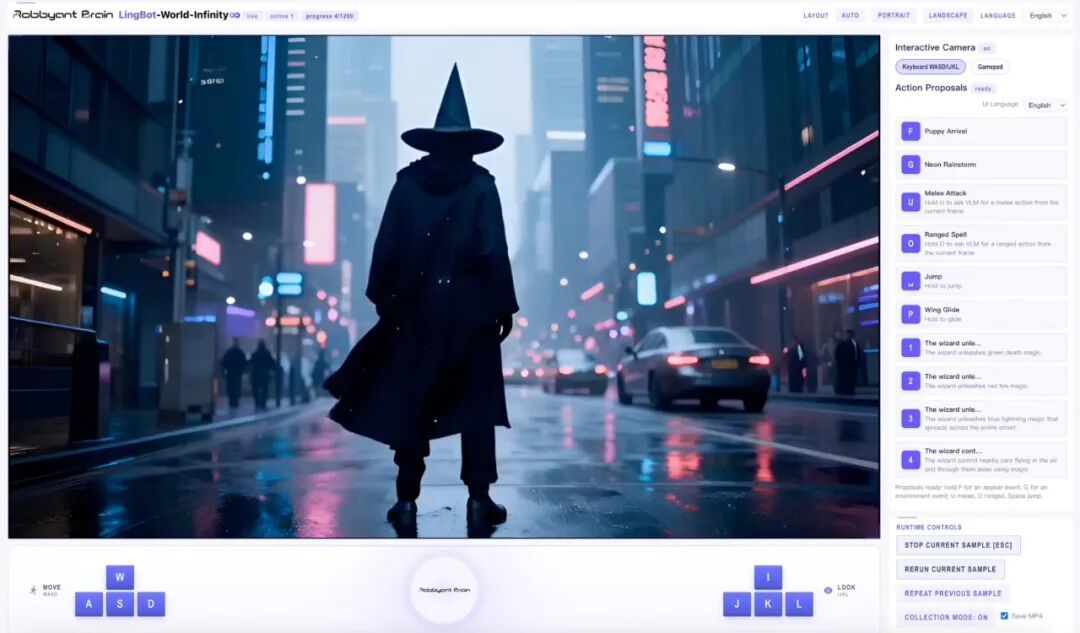Click the 'Hold to jump' text
Image resolution: width=1080 pixels, height=633 pixels.
click(943, 286)
